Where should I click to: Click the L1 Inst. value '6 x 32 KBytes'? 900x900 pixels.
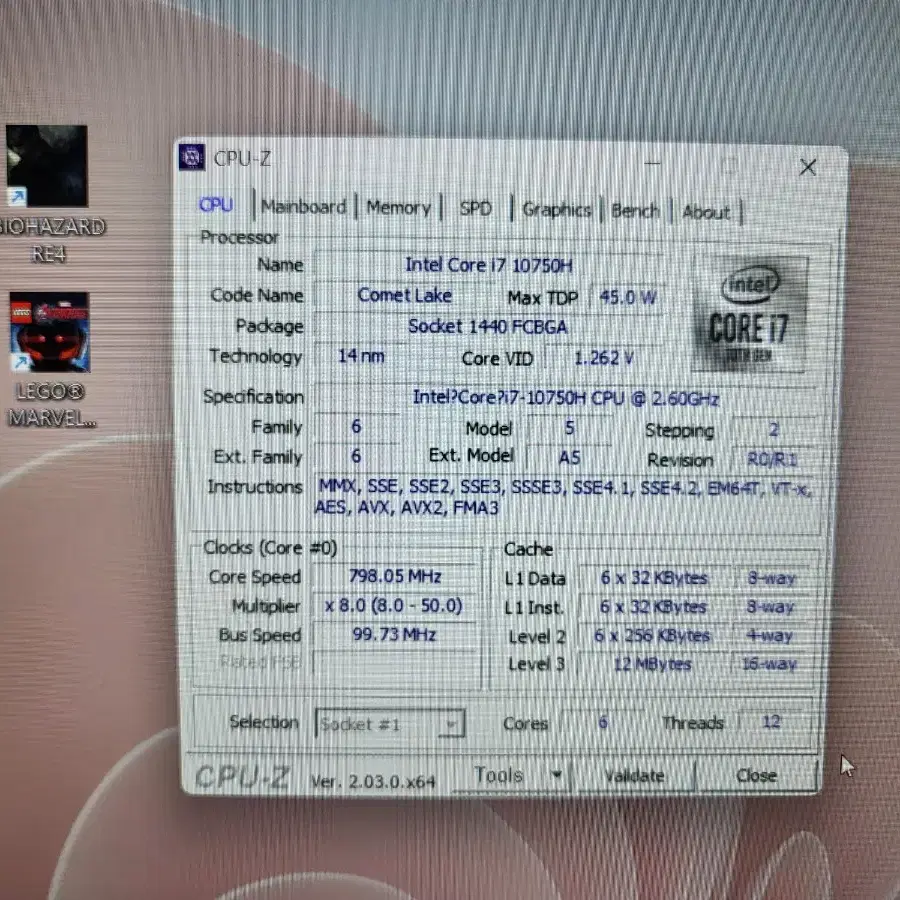coord(653,606)
